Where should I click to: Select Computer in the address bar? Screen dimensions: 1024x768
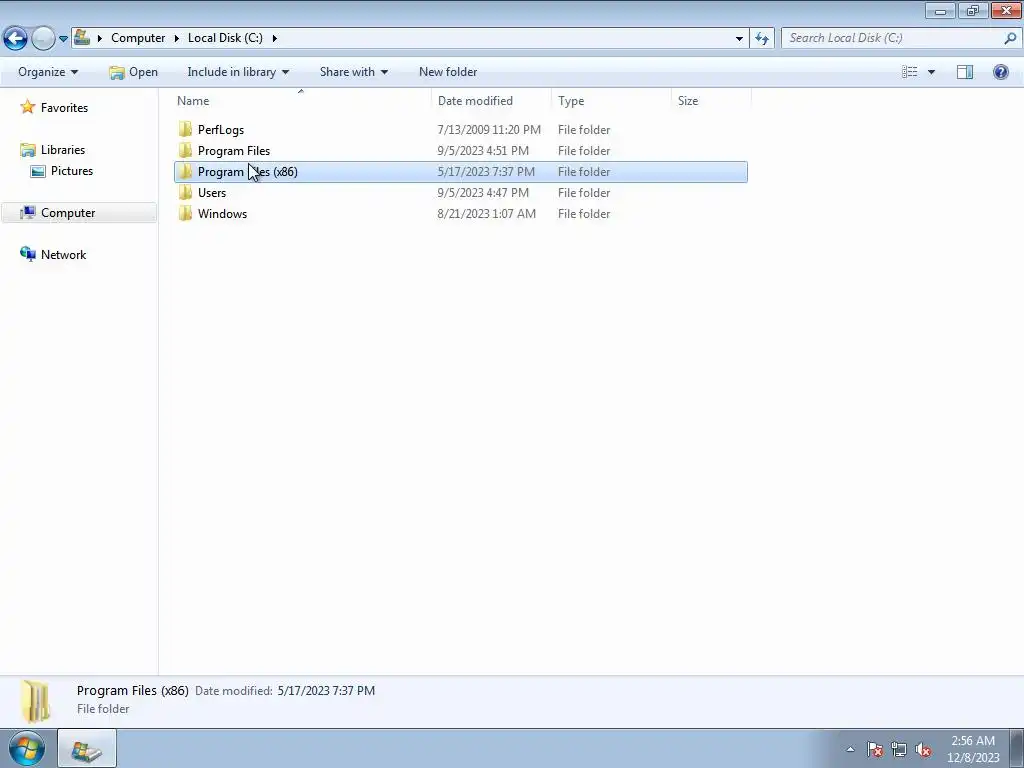(x=138, y=38)
